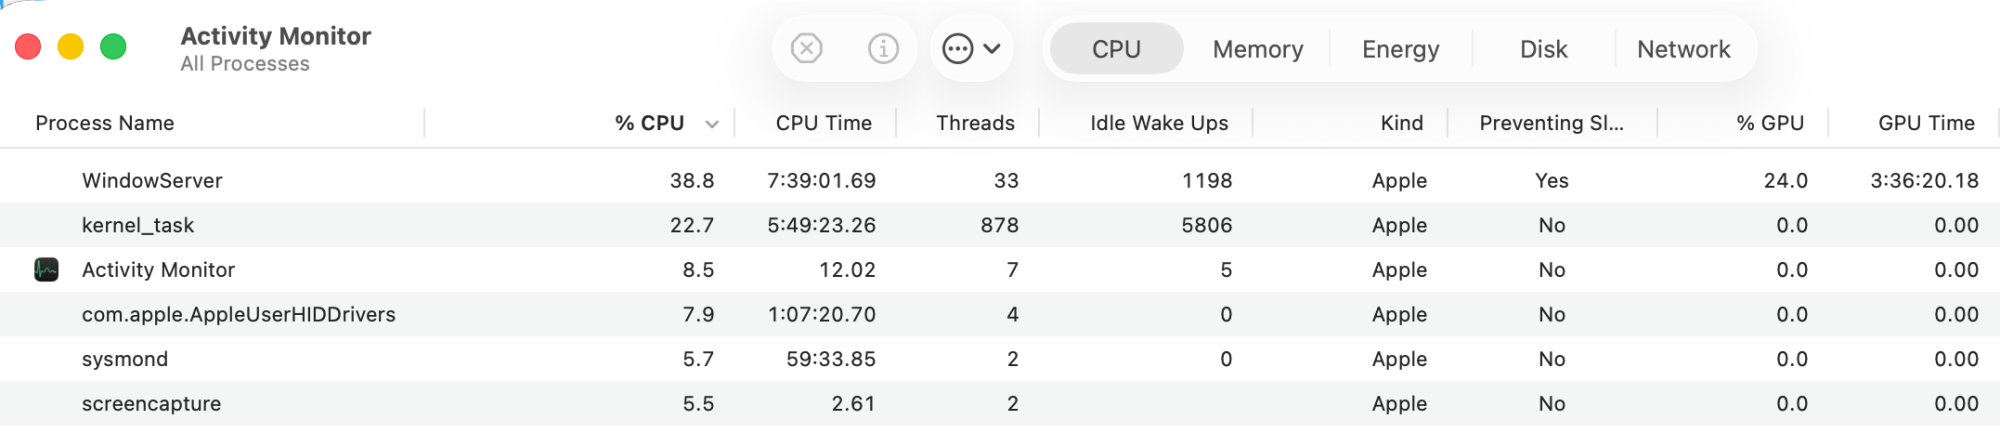Select the Network tab
The height and width of the screenshot is (433, 2000).
(1683, 49)
